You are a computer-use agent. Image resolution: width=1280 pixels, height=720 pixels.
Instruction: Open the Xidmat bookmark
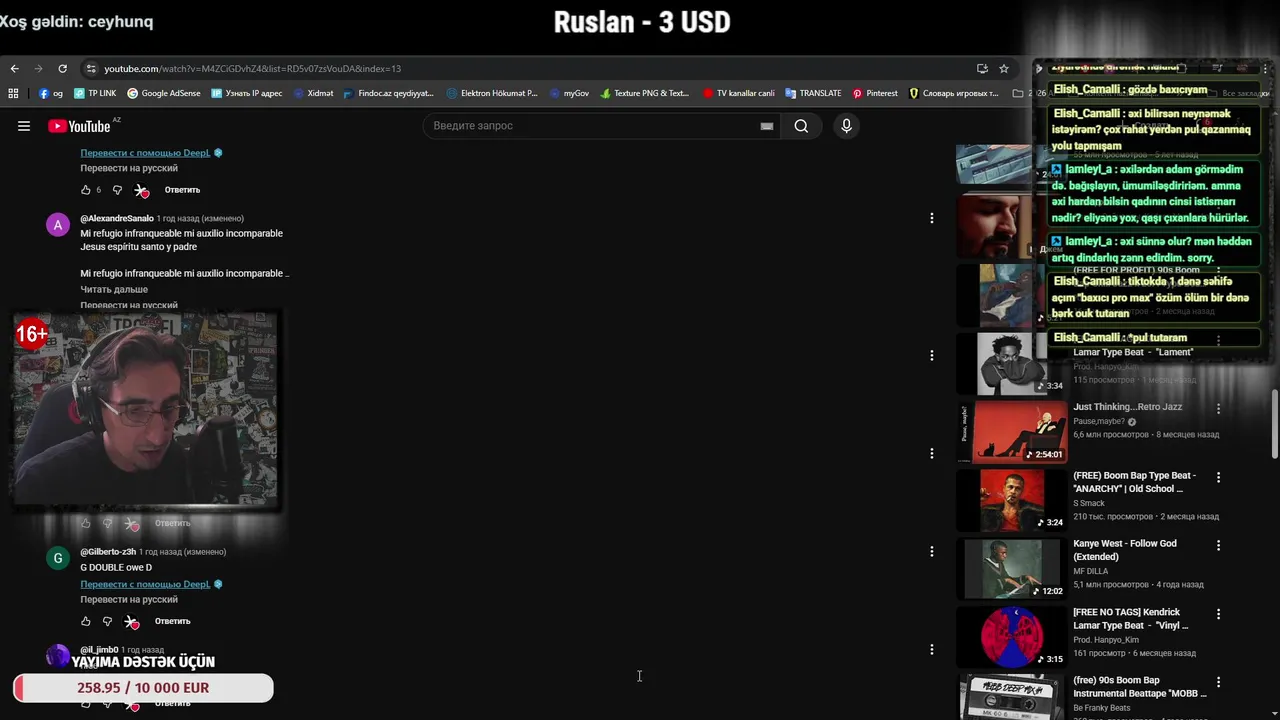click(x=314, y=93)
